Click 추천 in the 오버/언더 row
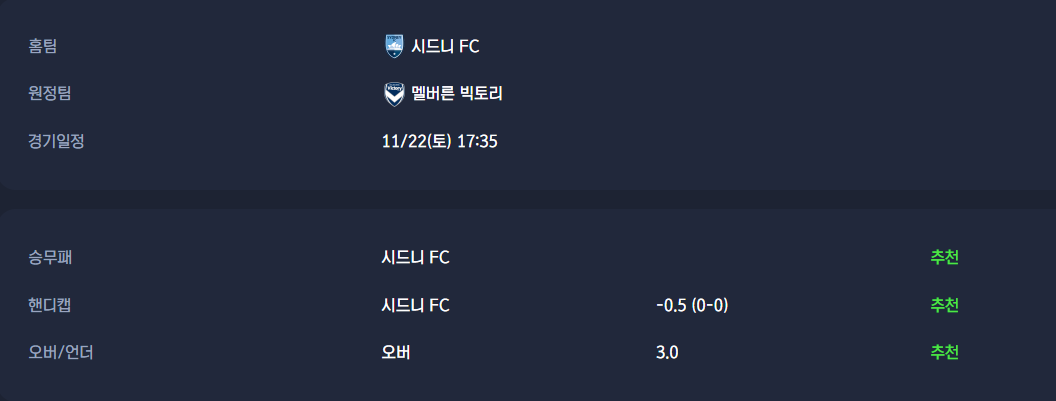Viewport: 1056px width, 401px height. (x=944, y=353)
